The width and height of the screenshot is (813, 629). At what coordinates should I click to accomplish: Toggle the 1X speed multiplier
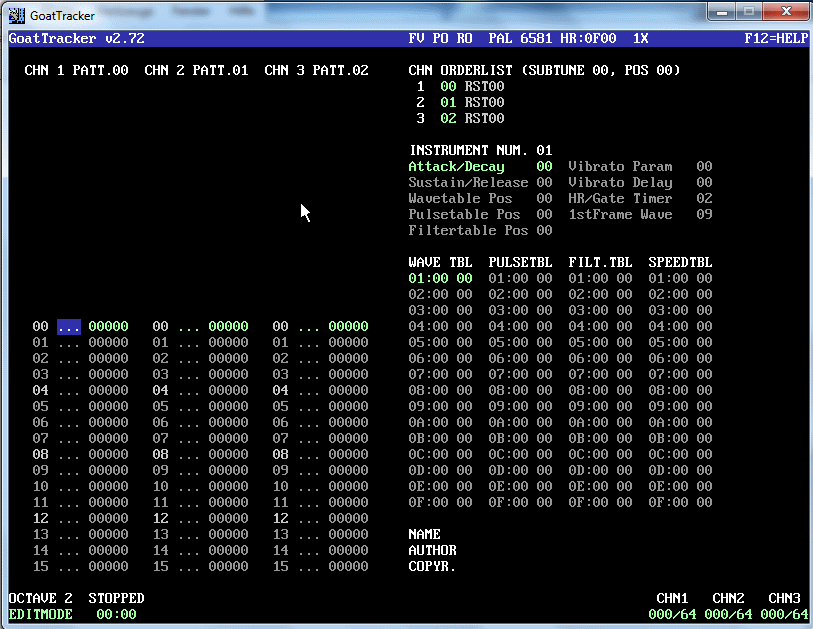click(x=640, y=39)
